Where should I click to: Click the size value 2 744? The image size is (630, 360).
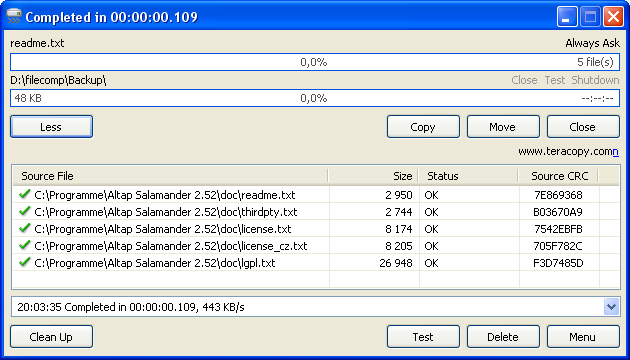(x=399, y=212)
